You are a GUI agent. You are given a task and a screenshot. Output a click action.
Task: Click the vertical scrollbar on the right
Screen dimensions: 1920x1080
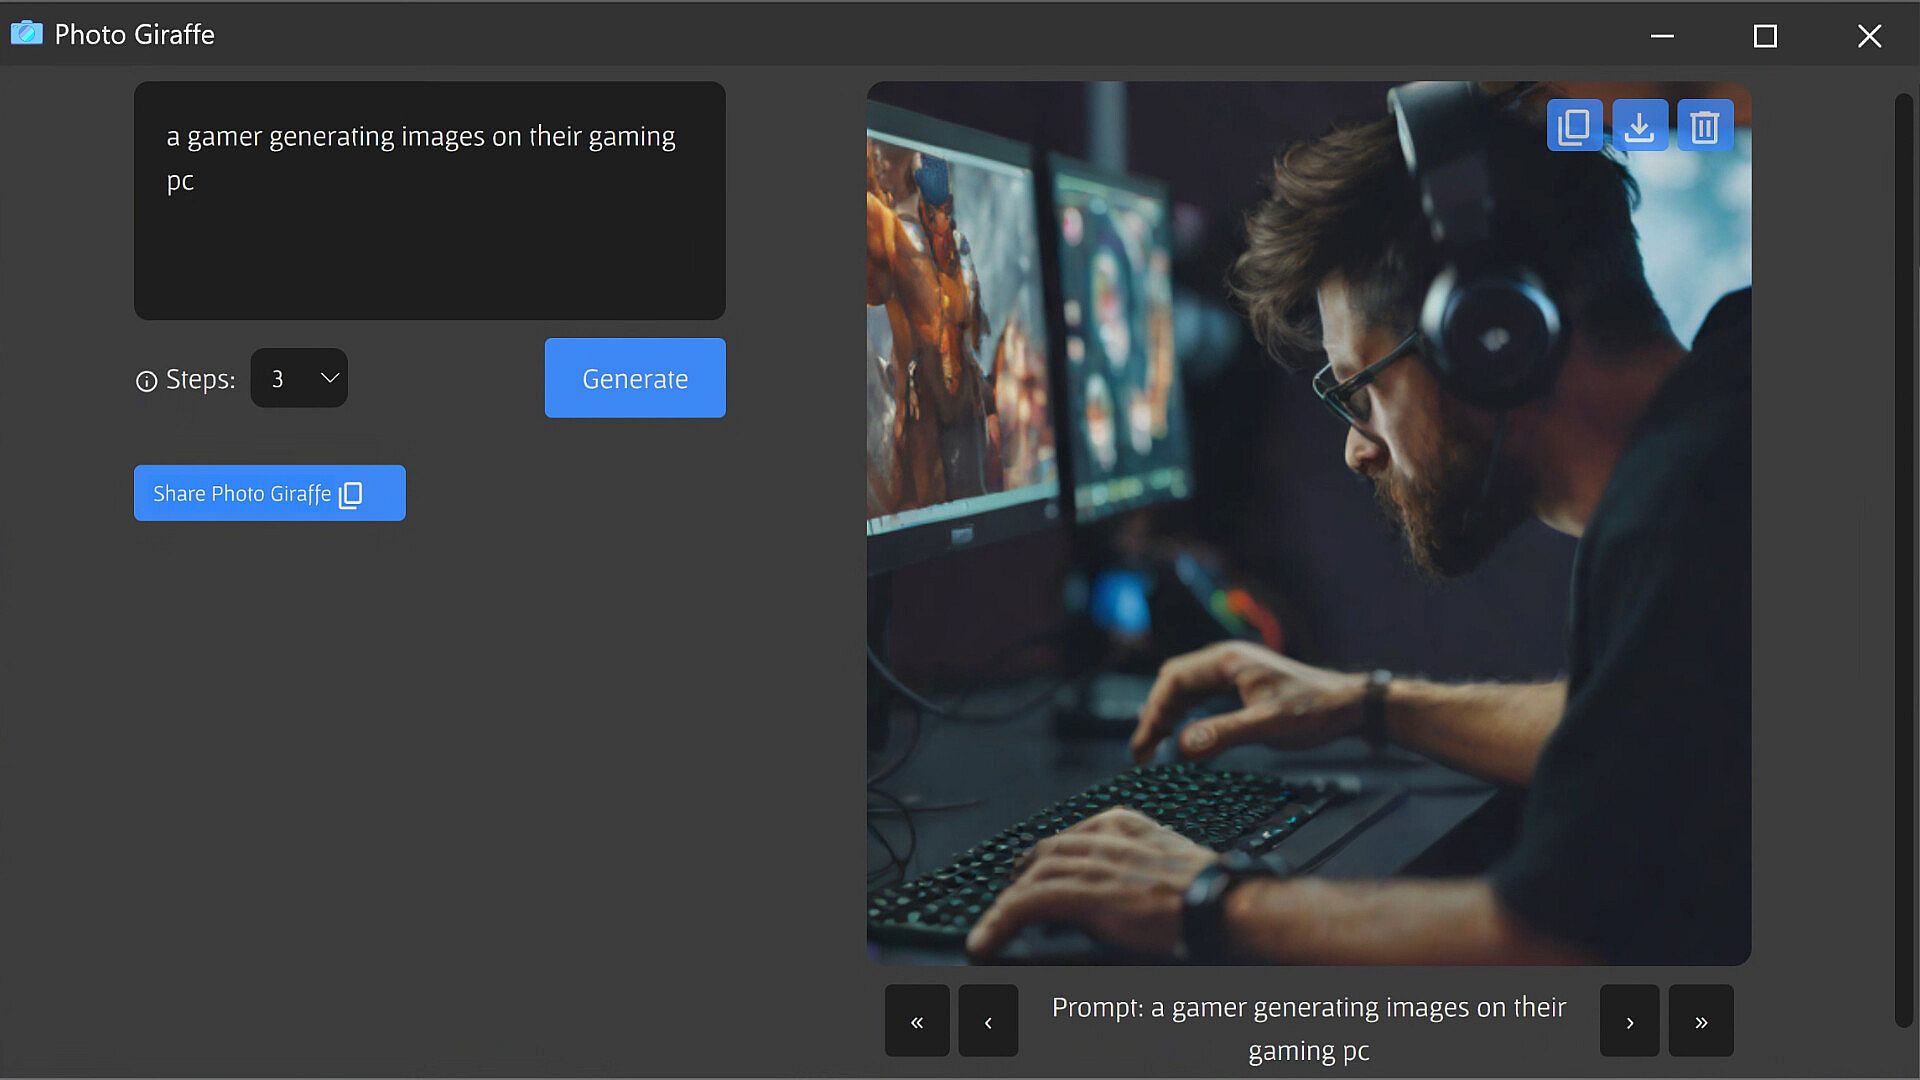[1903, 560]
